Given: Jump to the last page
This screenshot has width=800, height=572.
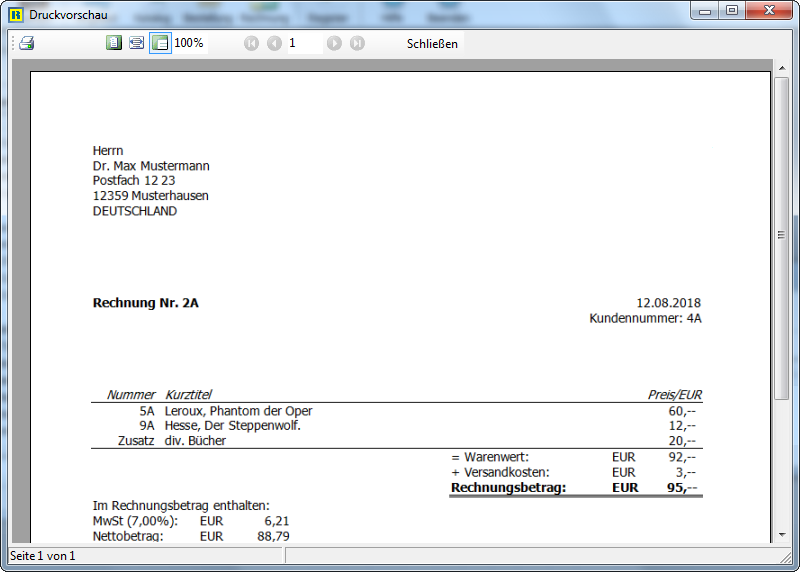Looking at the screenshot, I should tap(357, 43).
